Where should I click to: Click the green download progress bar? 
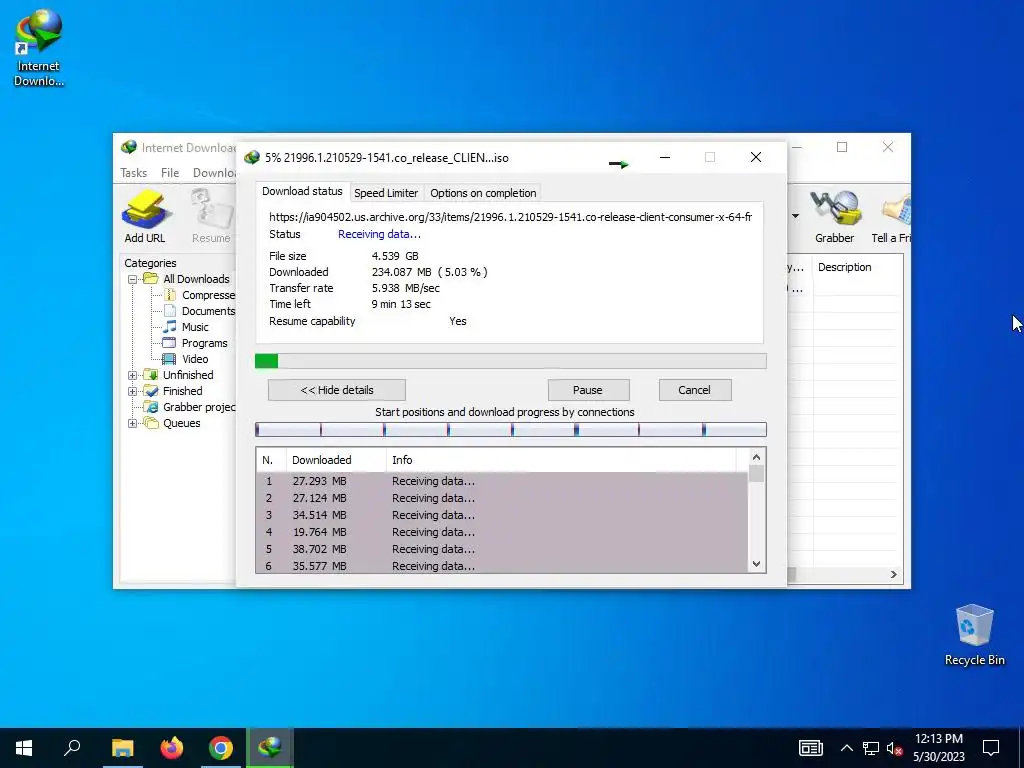coord(511,361)
